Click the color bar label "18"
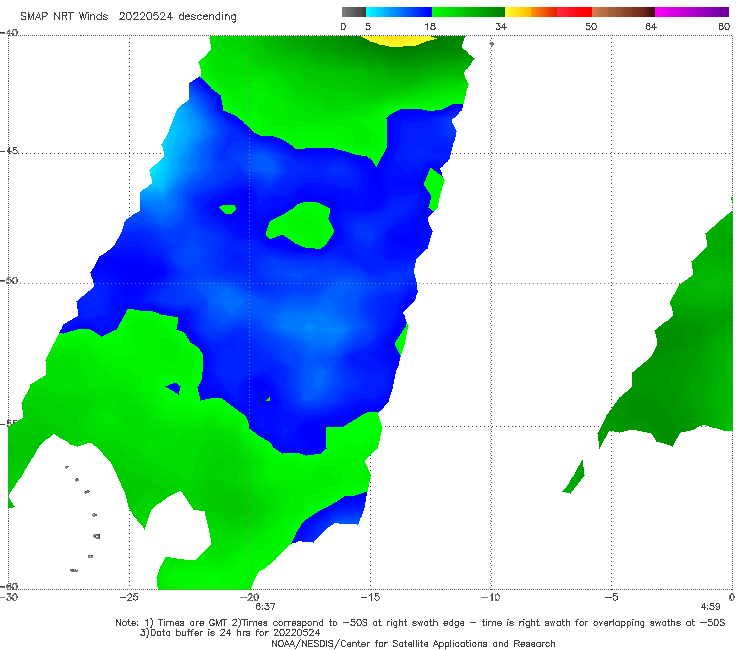 tap(430, 26)
